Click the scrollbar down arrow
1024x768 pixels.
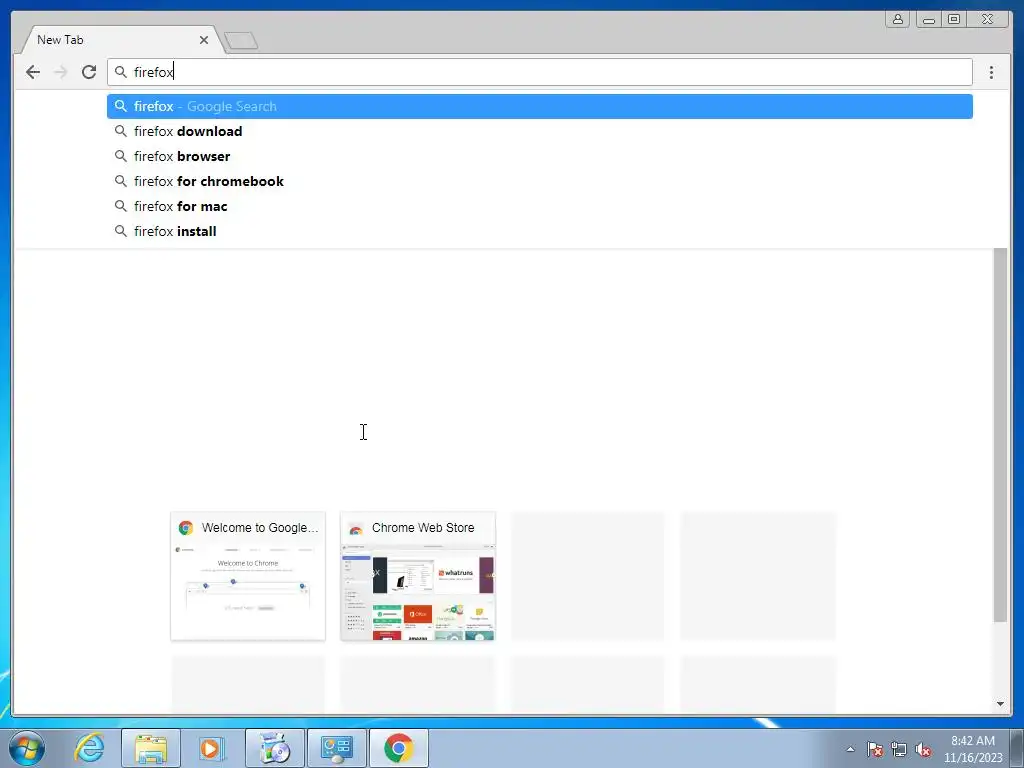[1000, 704]
